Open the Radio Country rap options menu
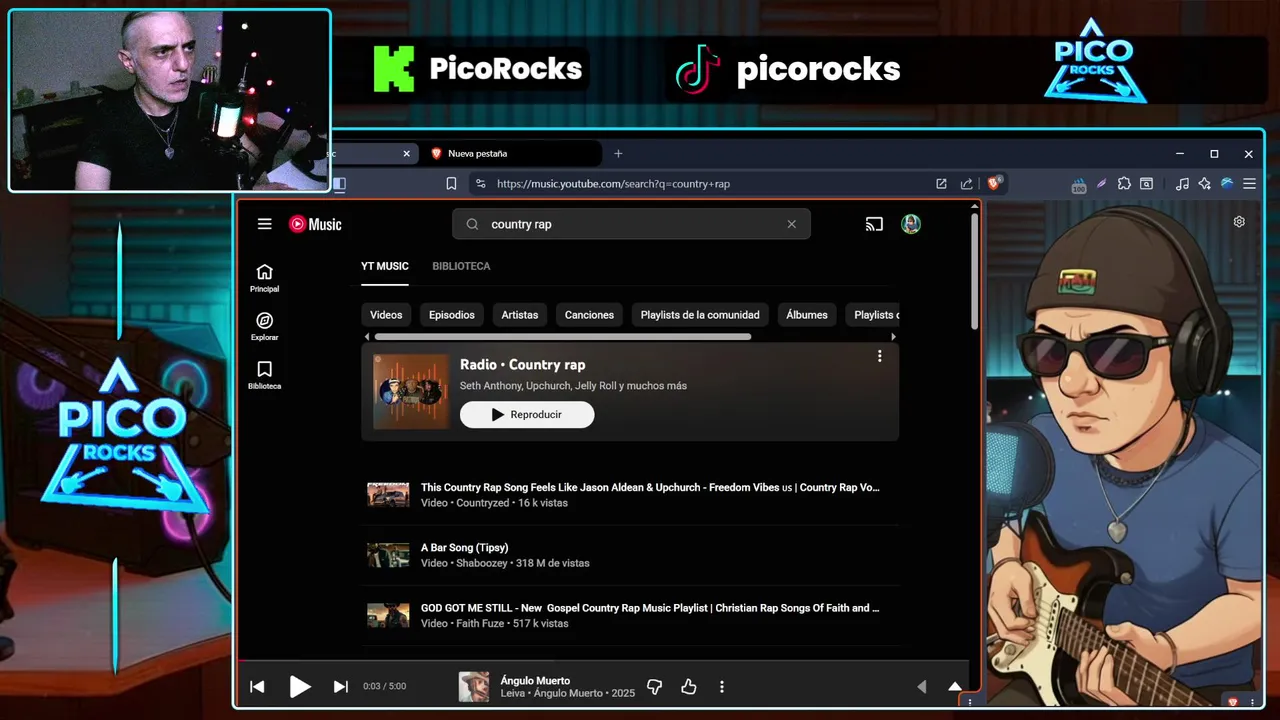The height and width of the screenshot is (720, 1280). 879,356
